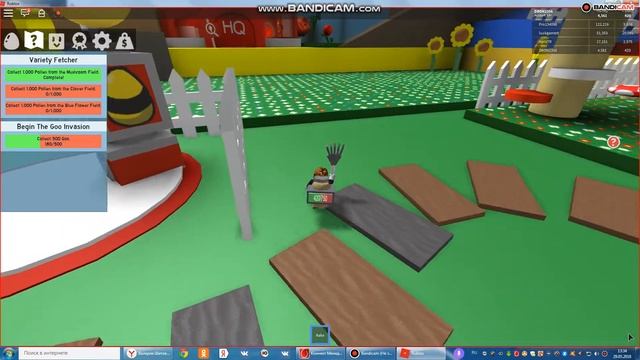Open the Roblox chat icon
This screenshot has width=640, height=360.
click(25, 13)
